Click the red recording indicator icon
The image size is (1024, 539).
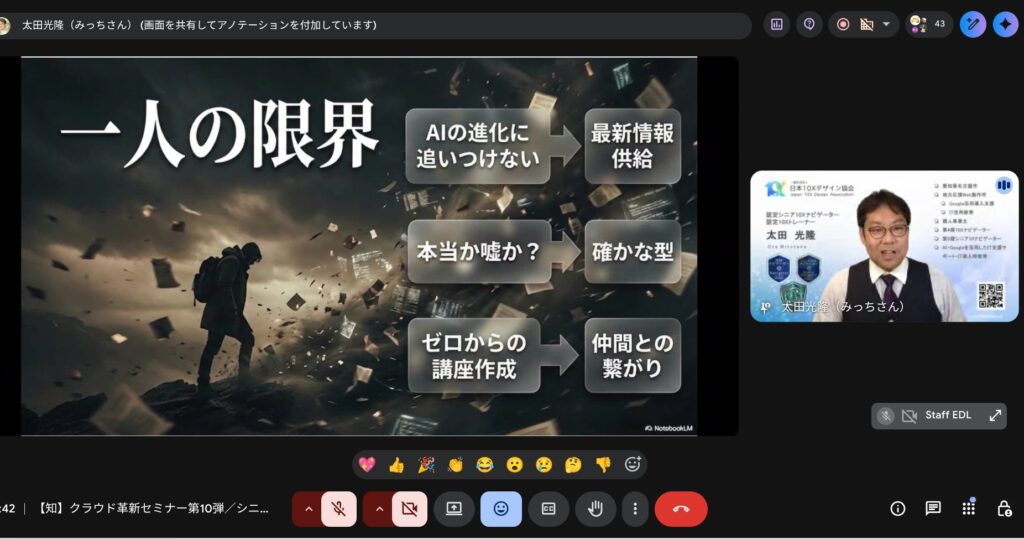(x=843, y=24)
